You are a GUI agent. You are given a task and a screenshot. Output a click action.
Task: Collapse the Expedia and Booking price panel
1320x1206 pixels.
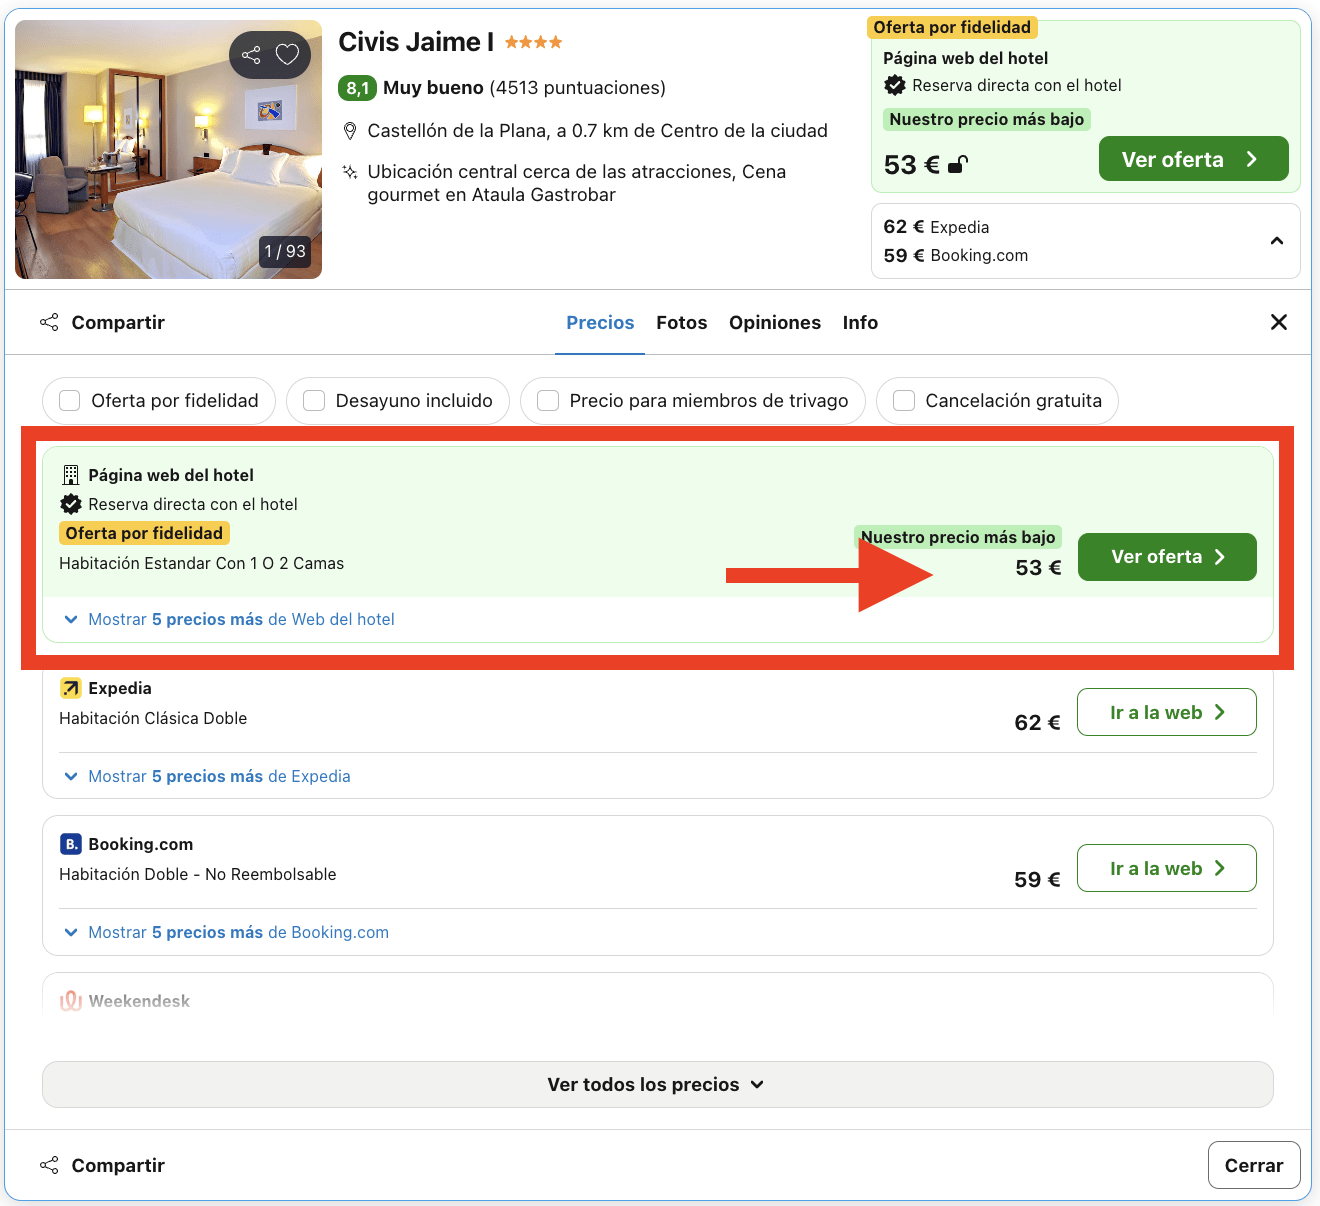pos(1277,241)
